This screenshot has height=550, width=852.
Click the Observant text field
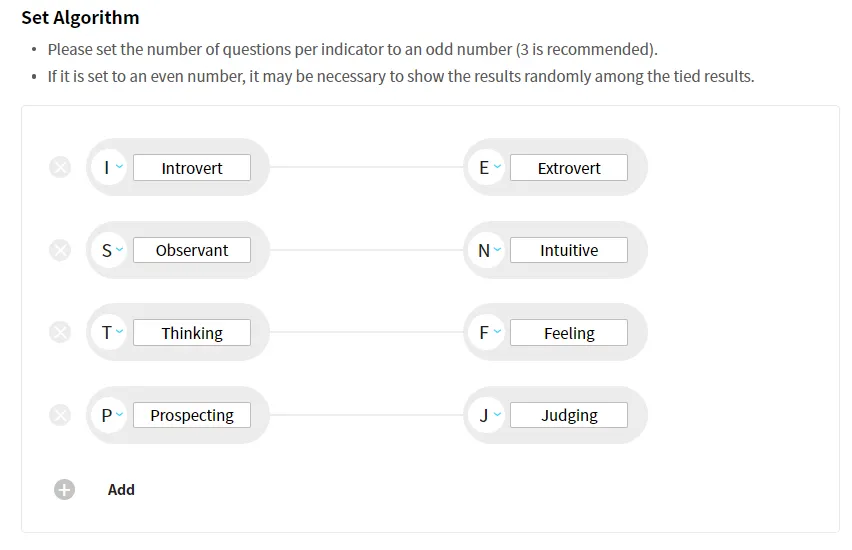[192, 250]
